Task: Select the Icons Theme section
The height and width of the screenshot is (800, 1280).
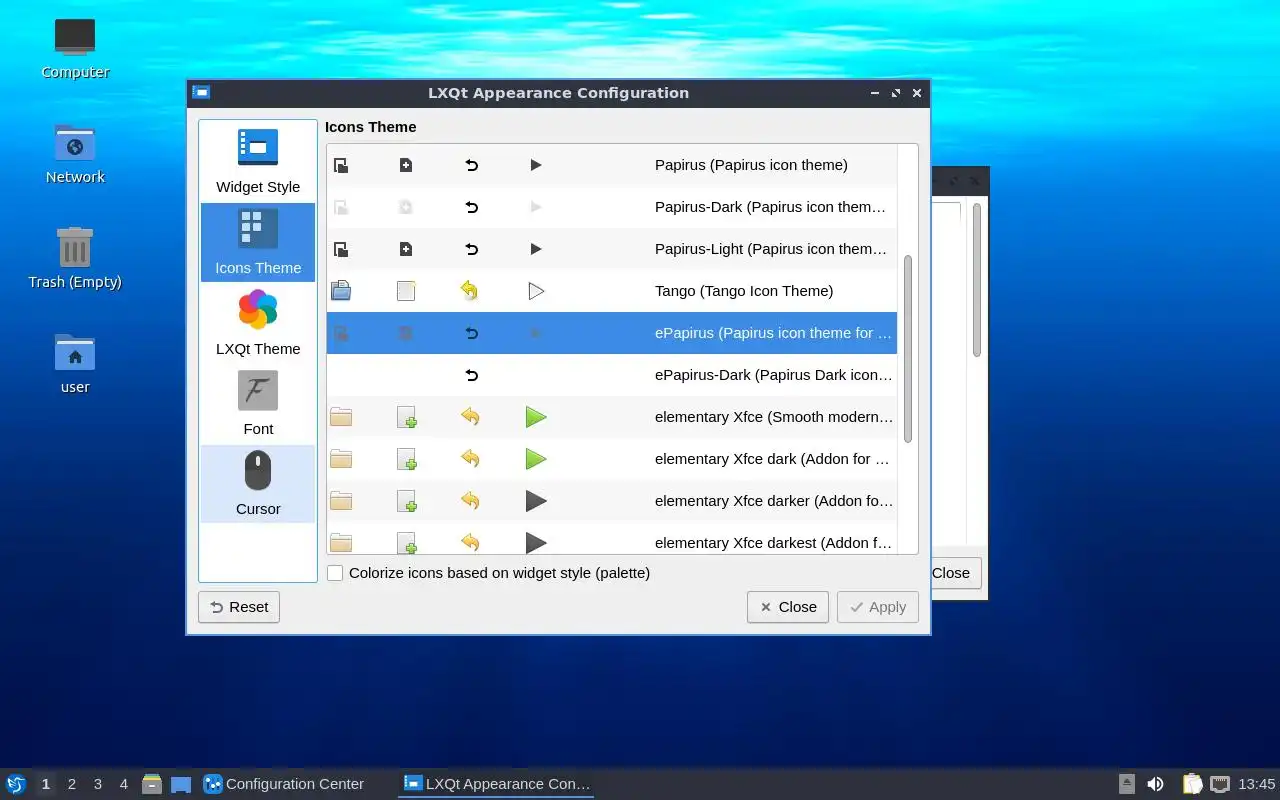Action: 258,242
